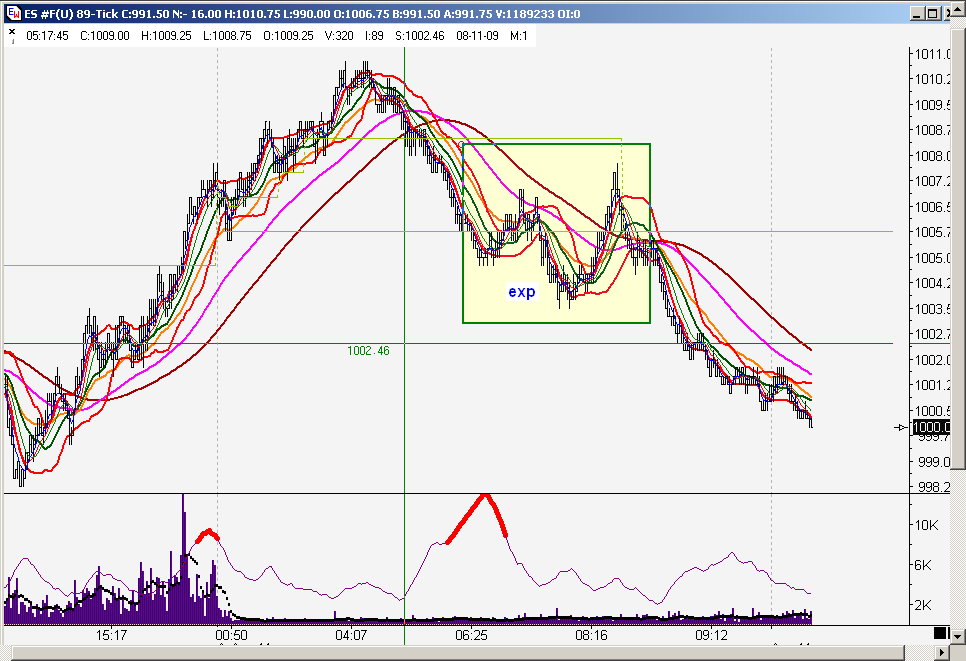The height and width of the screenshot is (661, 966).
Task: Click the 999.0 price scale label
Action: point(933,462)
